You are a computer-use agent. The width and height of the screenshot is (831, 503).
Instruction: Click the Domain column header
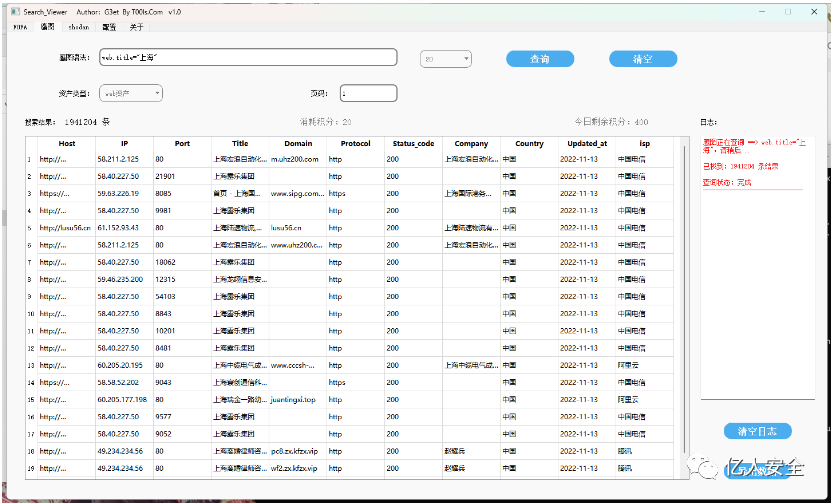pyautogui.click(x=298, y=144)
